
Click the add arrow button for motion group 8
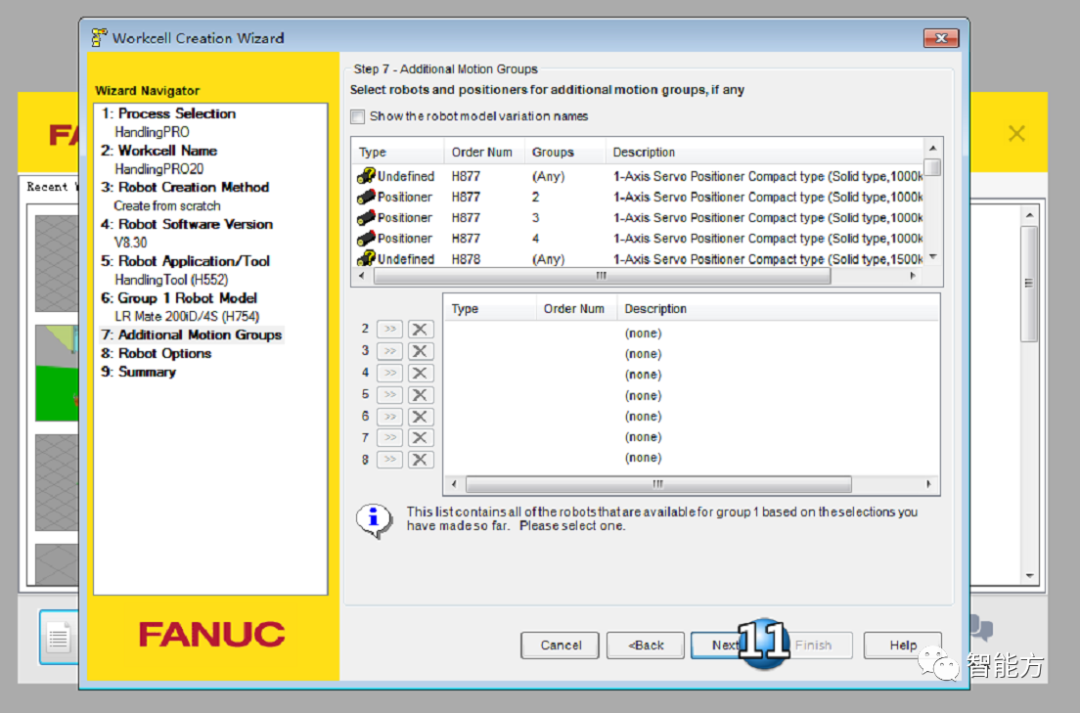pos(390,459)
